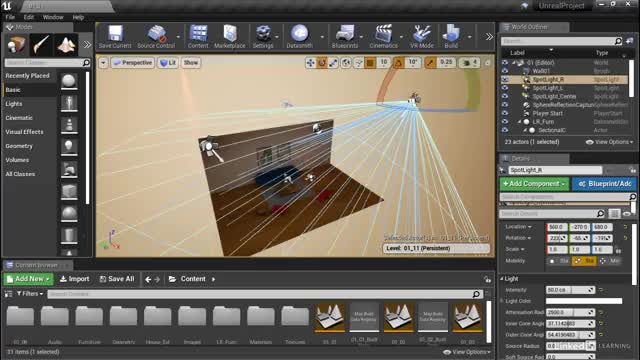Click the Save All button
This screenshot has width=640, height=360.
coord(117,279)
